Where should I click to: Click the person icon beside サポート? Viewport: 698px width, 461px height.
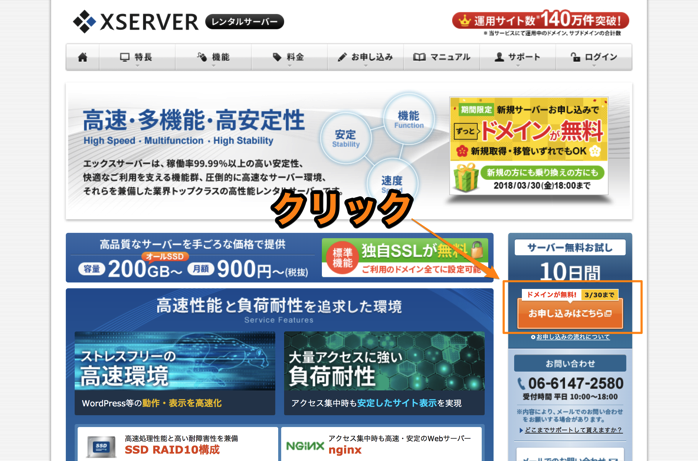coord(499,57)
